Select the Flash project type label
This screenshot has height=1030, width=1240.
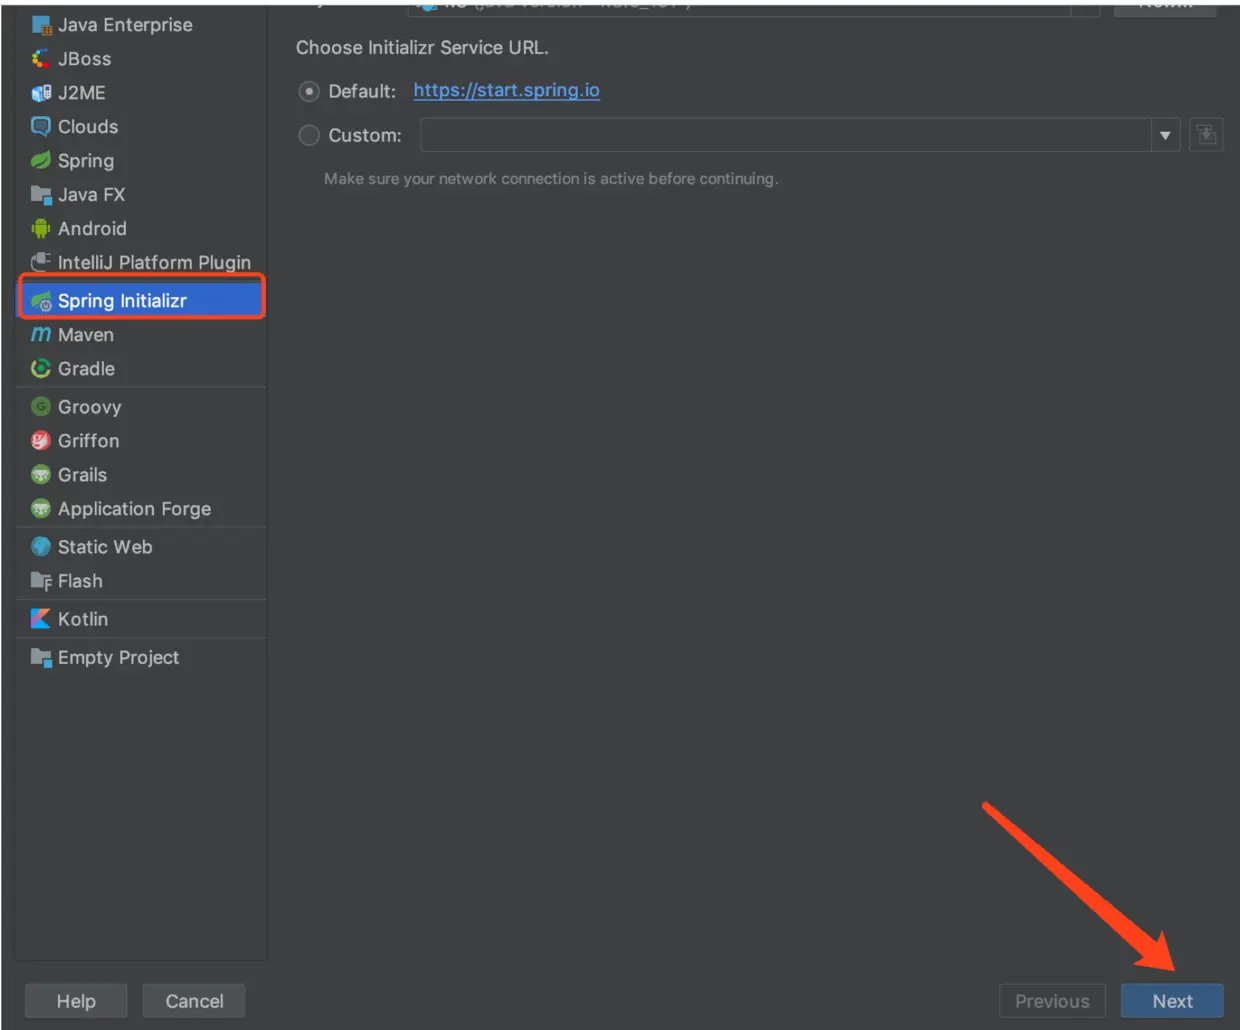click(80, 581)
